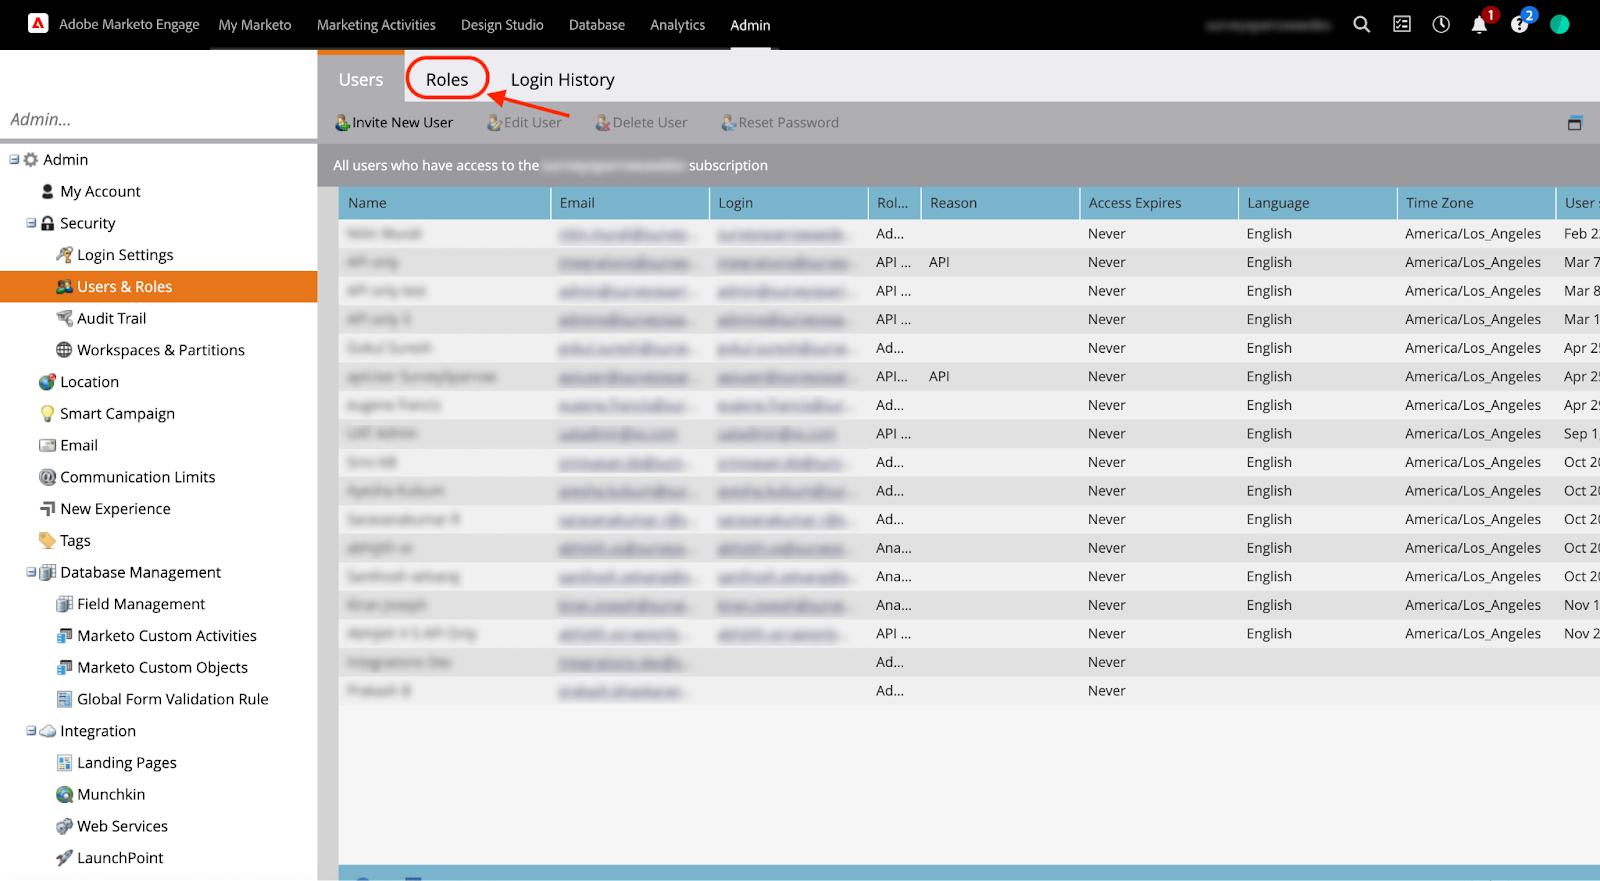Image resolution: width=1600 pixels, height=881 pixels.
Task: Collapse the Admin root tree node
Action: [14, 159]
